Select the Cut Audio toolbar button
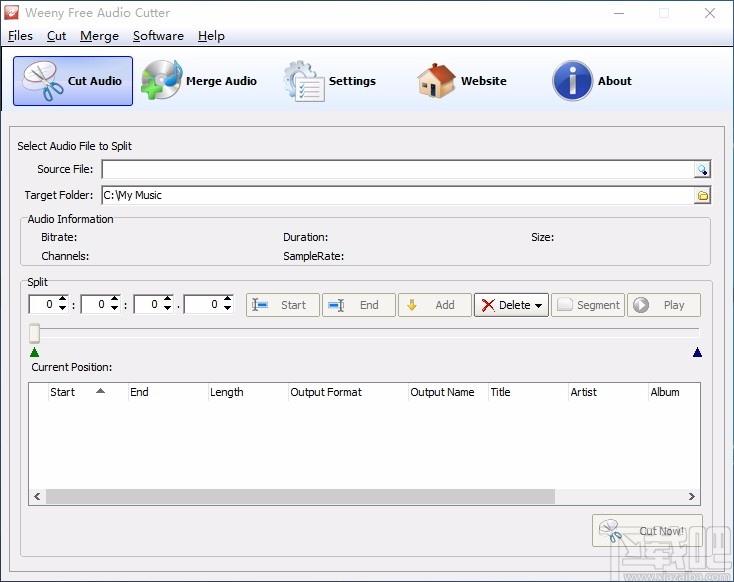Viewport: 734px width, 582px height. [x=73, y=81]
